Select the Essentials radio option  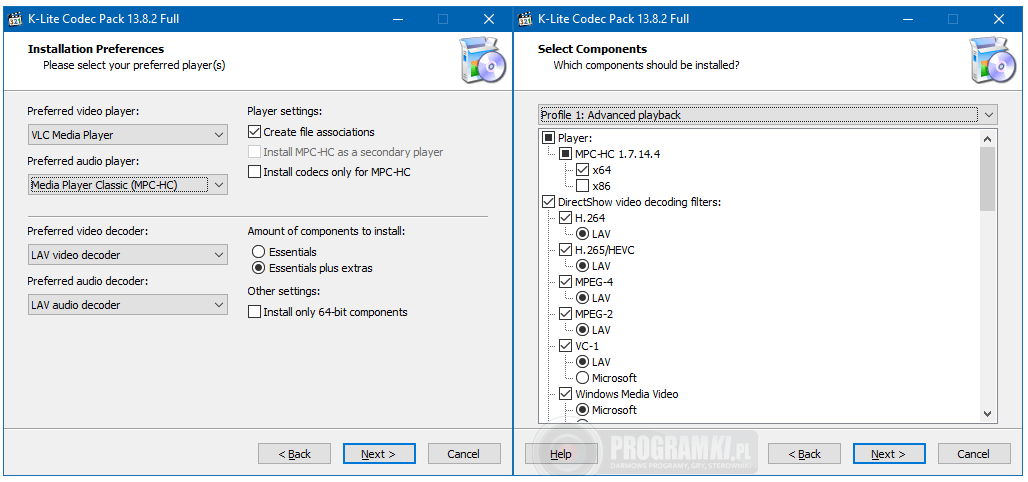(258, 252)
